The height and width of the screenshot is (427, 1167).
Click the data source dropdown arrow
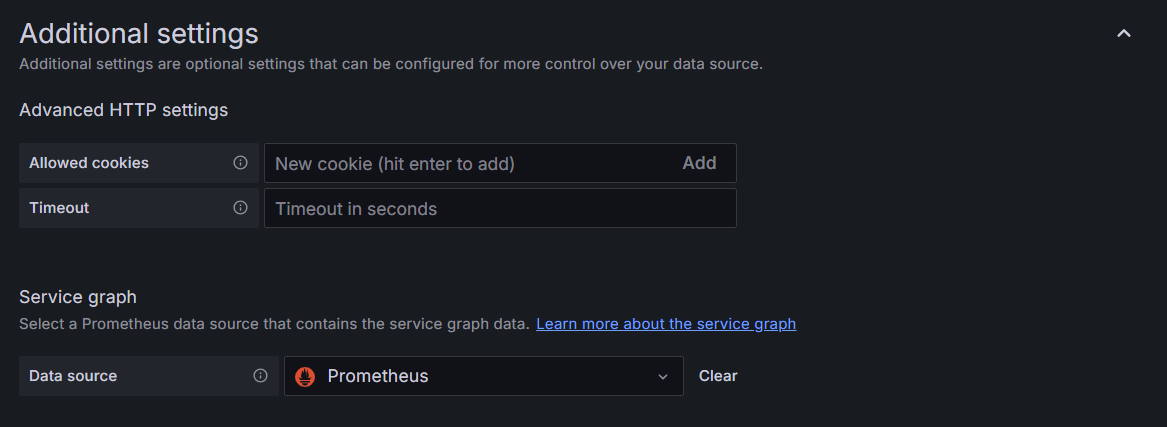tap(662, 377)
